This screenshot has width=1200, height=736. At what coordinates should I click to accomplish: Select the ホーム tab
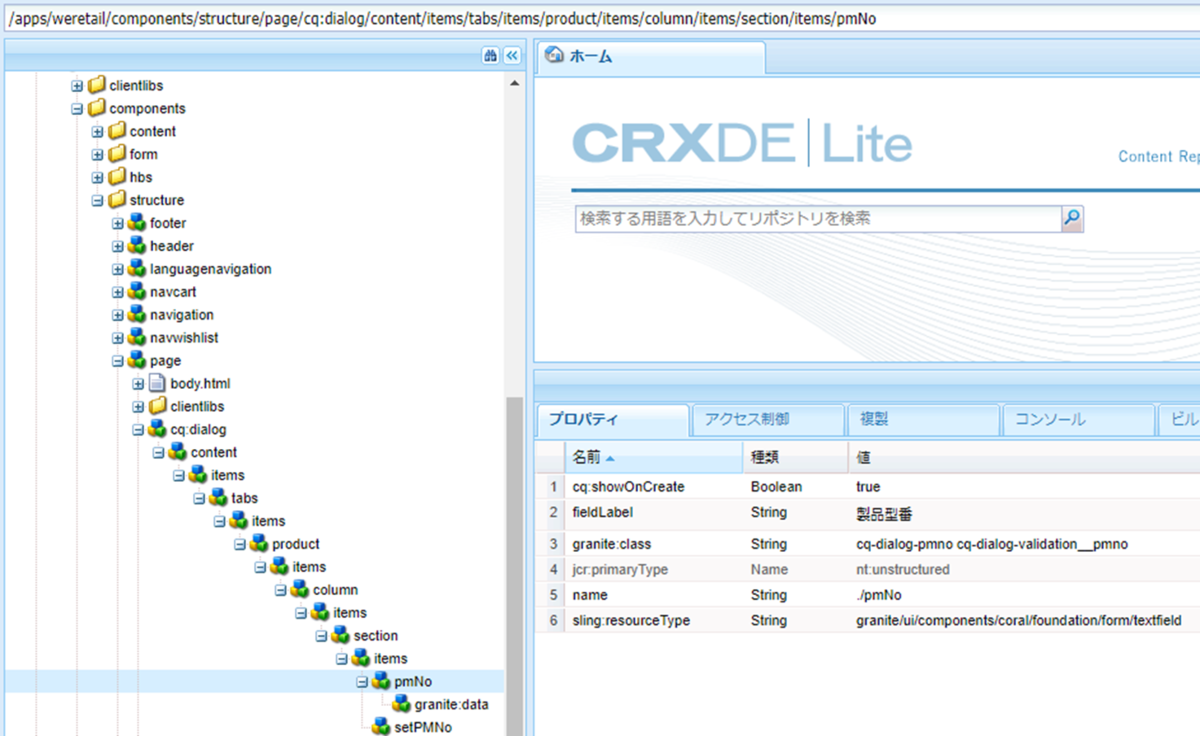(651, 57)
